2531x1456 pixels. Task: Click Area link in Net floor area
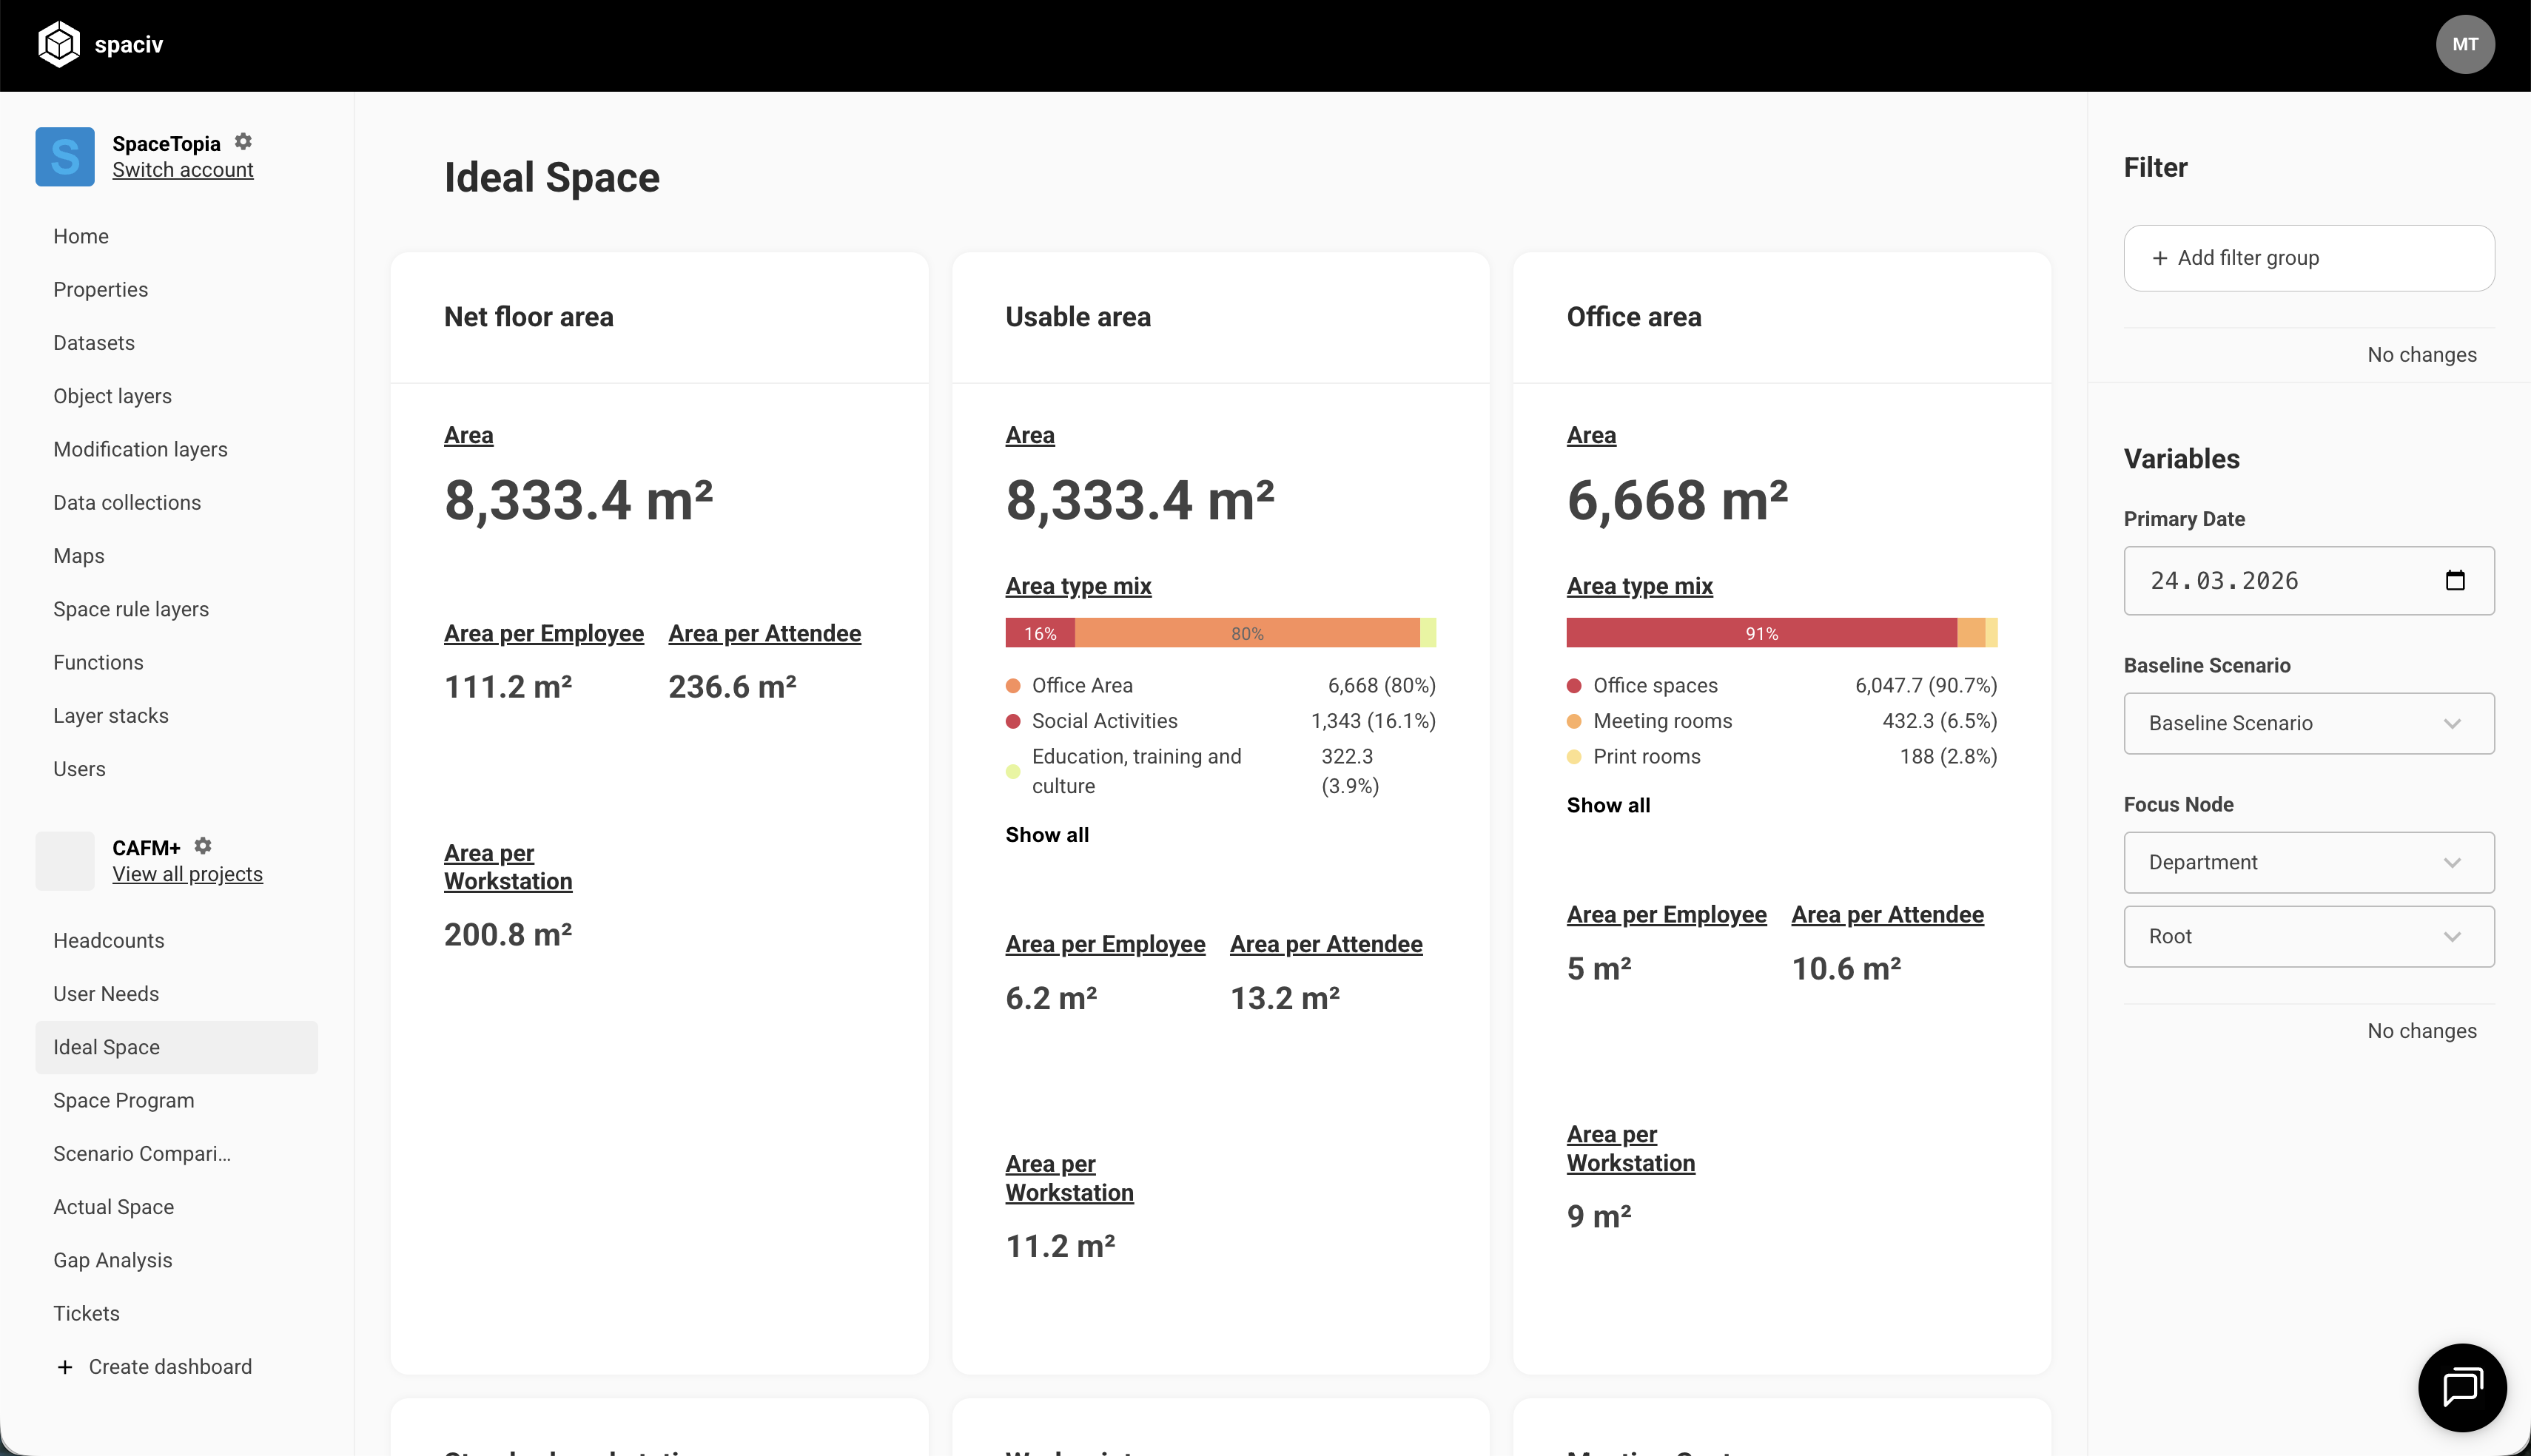coord(468,435)
